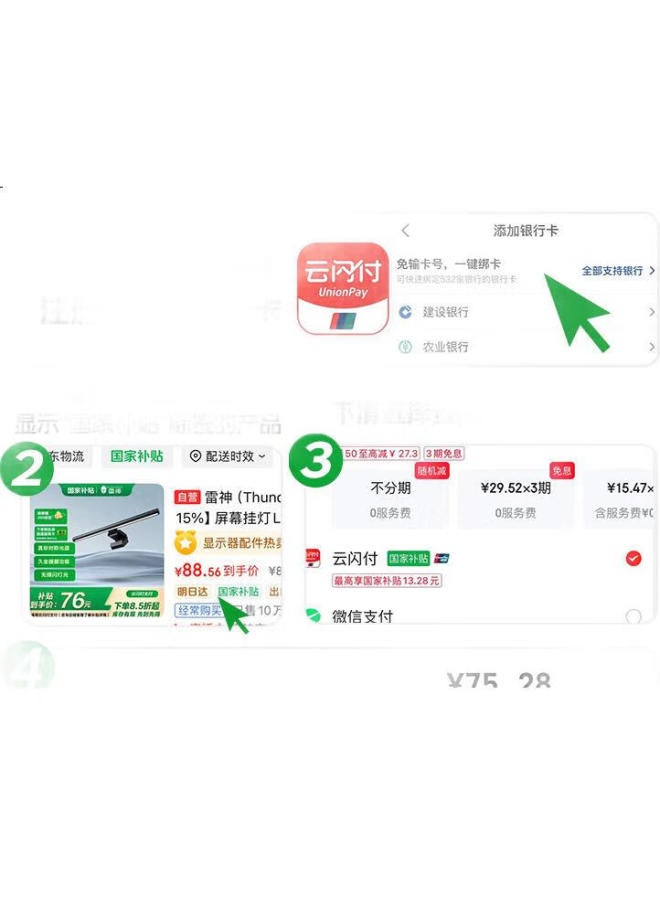Viewport: 660px width, 900px height.
Task: Open the screen light bar product thumbnail
Action: [x=97, y=550]
